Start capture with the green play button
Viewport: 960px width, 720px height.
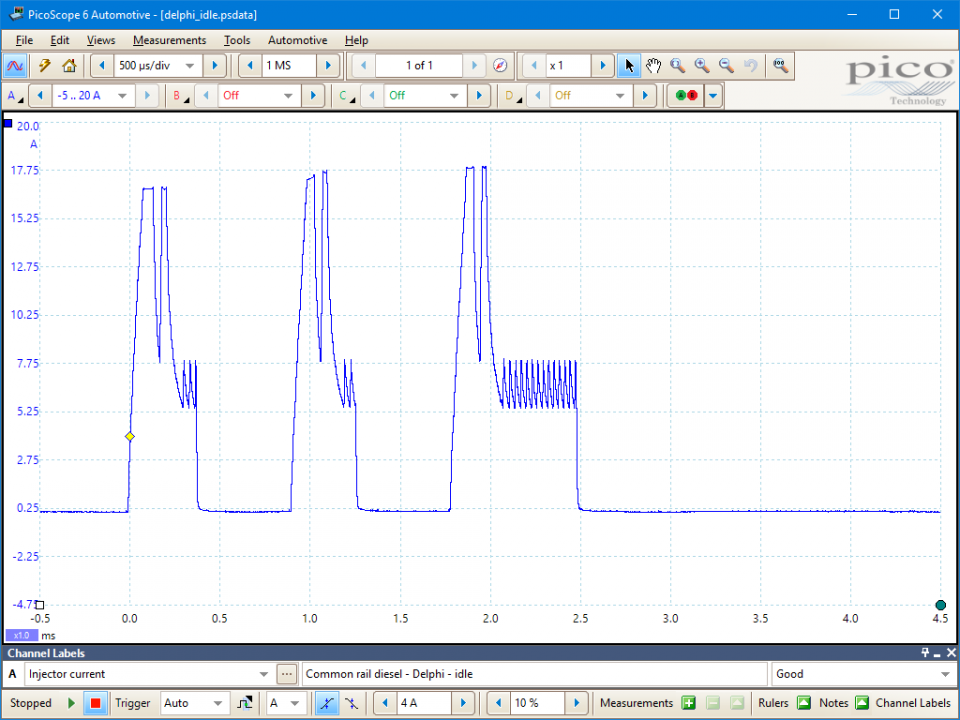point(72,703)
